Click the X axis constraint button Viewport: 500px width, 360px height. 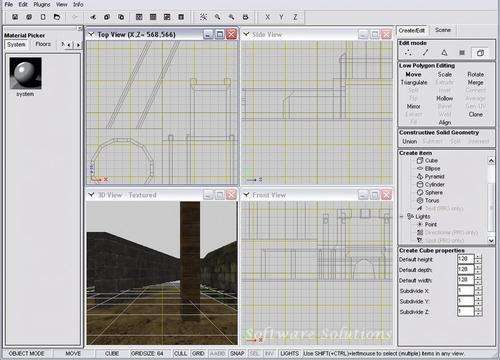coord(267,17)
